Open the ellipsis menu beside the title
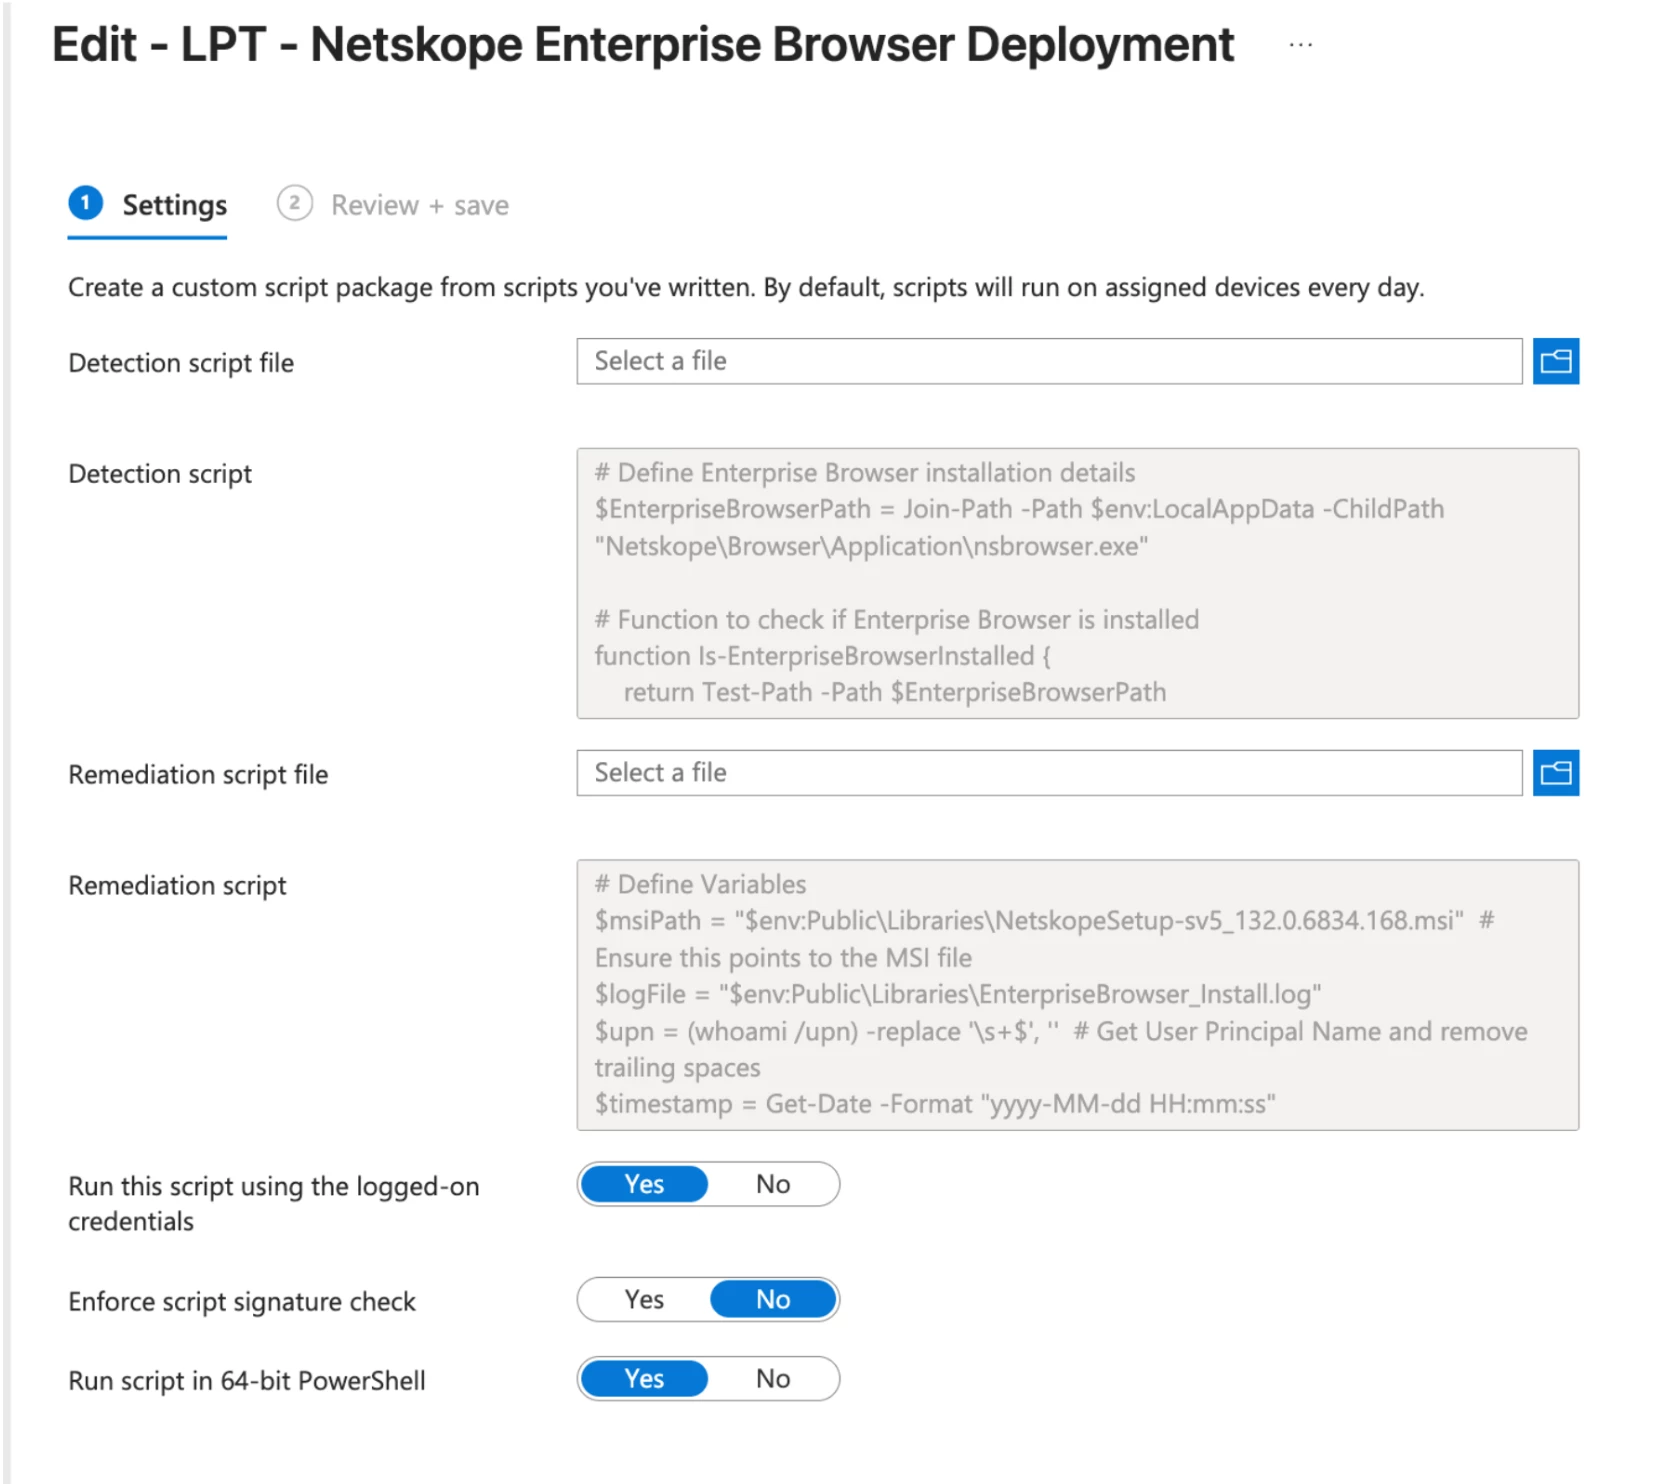This screenshot has height=1484, width=1680. pyautogui.click(x=1300, y=45)
